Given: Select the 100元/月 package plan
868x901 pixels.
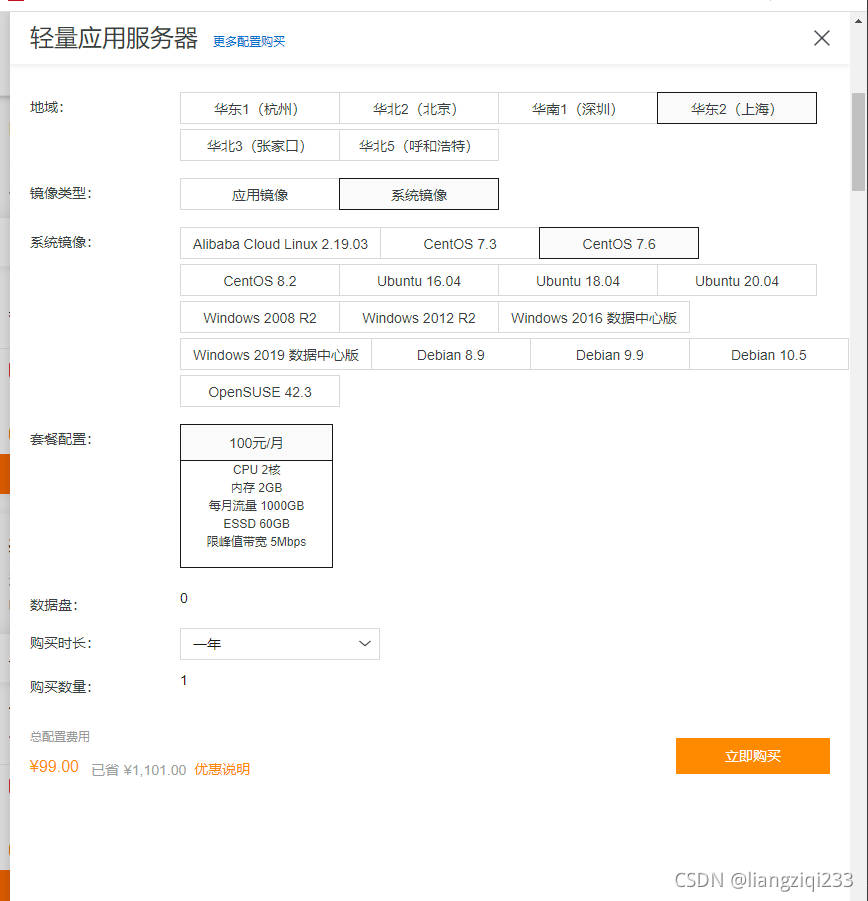Looking at the screenshot, I should (256, 442).
